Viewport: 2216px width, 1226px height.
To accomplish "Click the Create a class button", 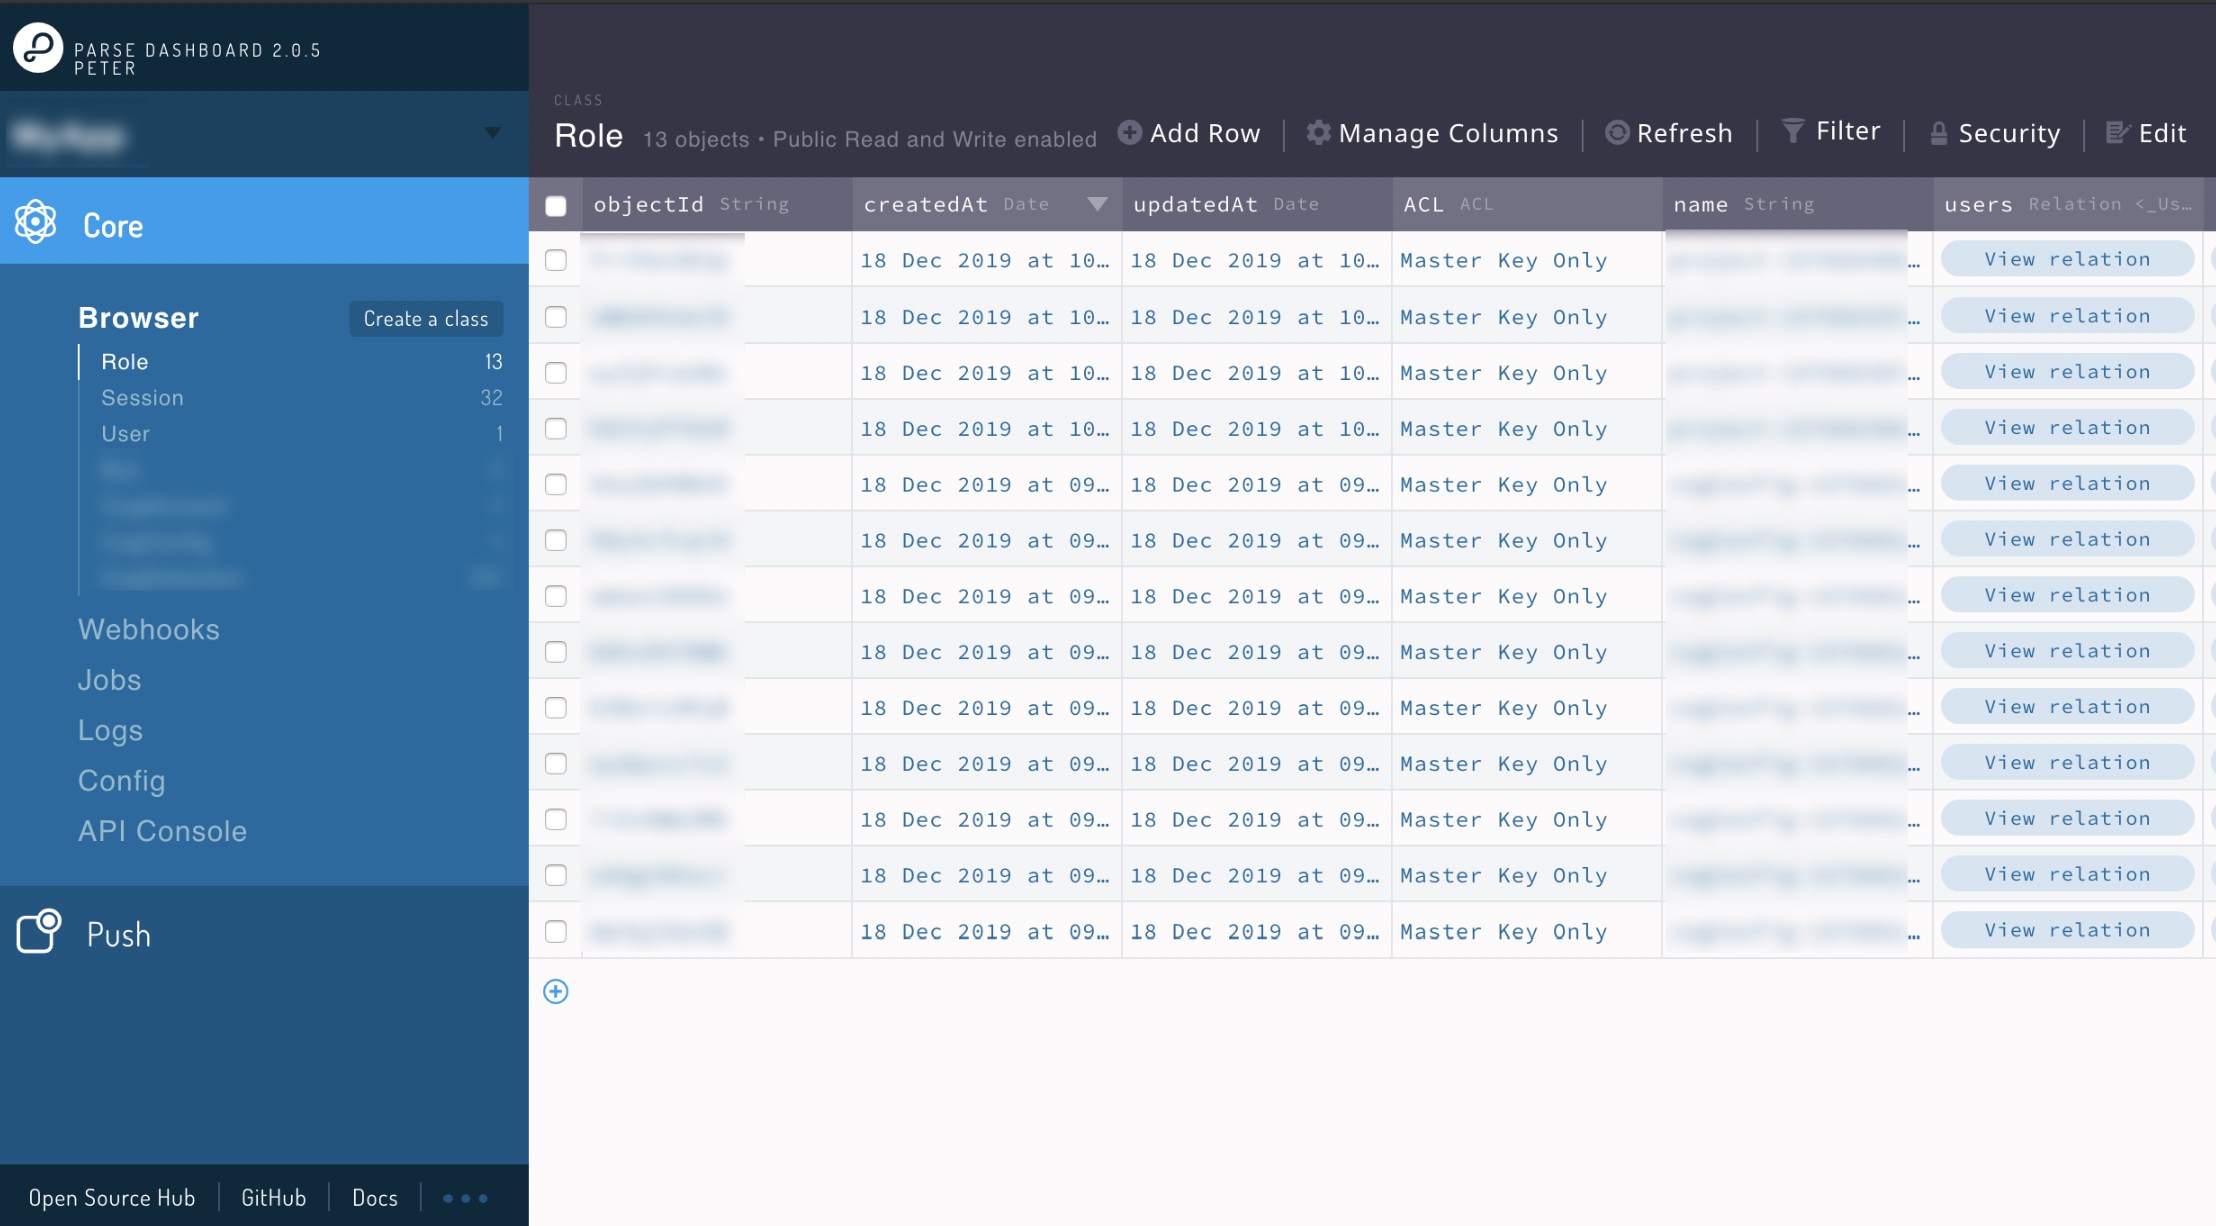I will tap(426, 318).
